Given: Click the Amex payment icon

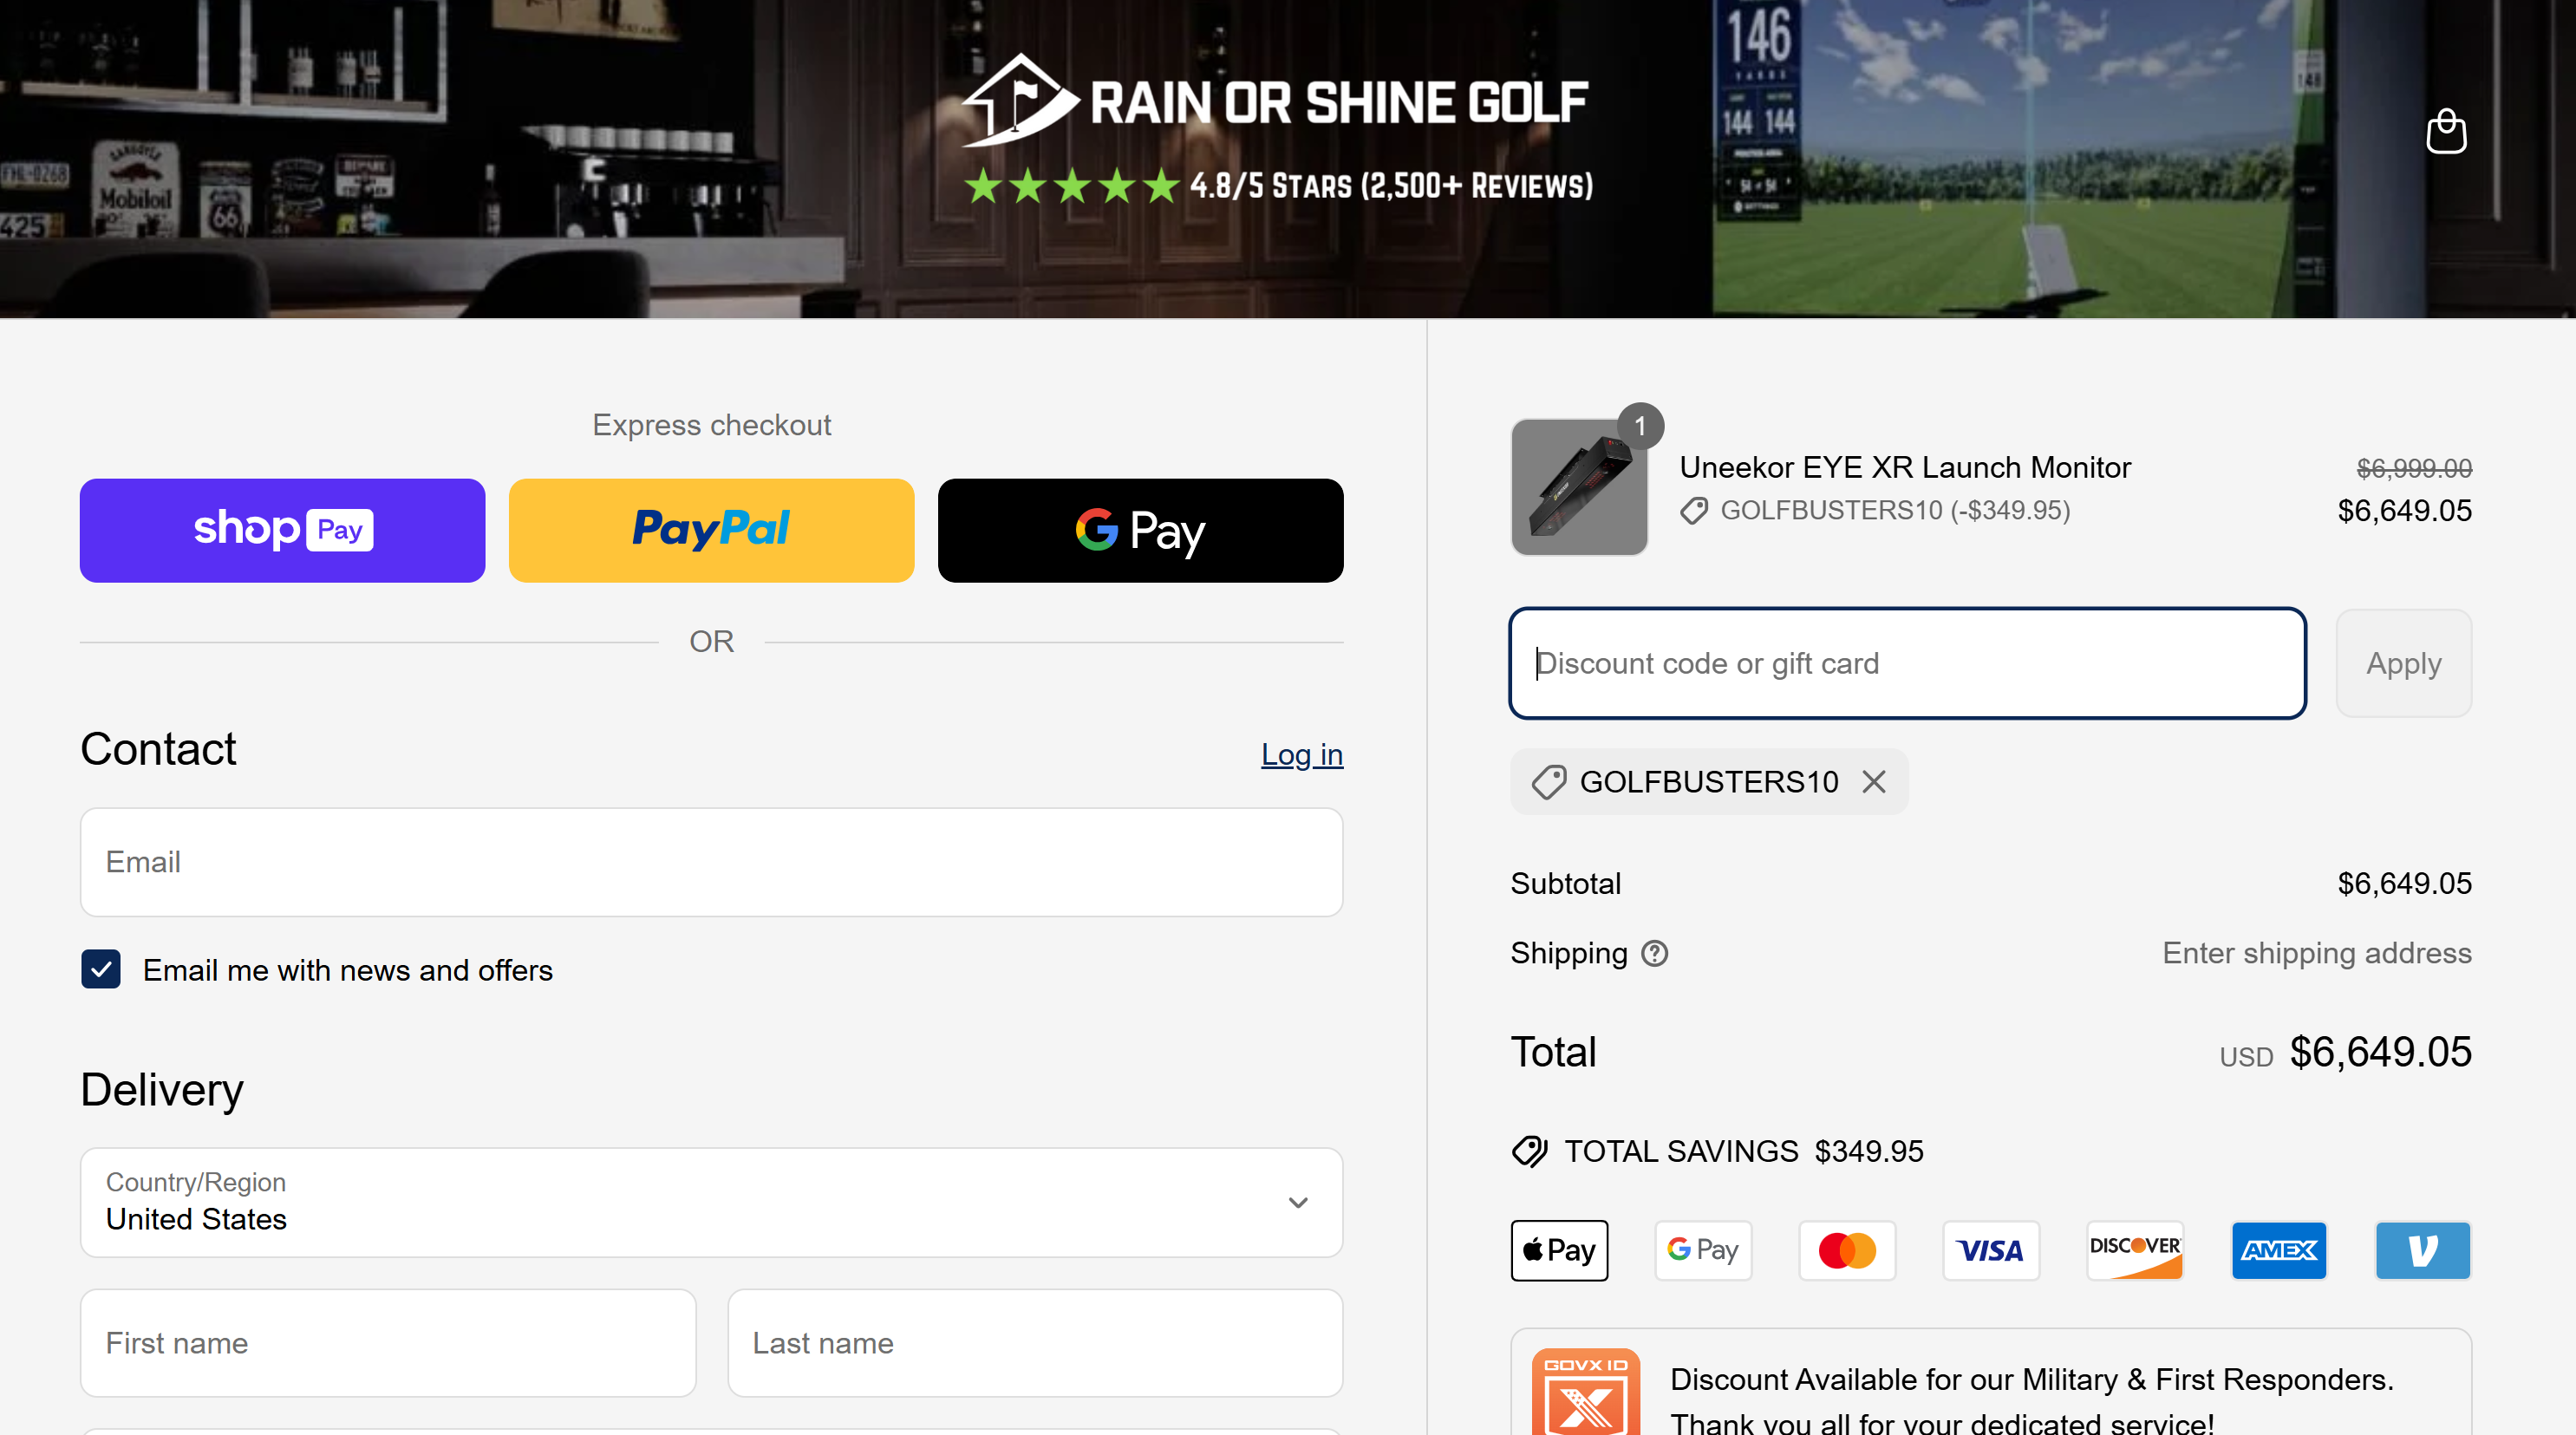Looking at the screenshot, I should 2279,1250.
